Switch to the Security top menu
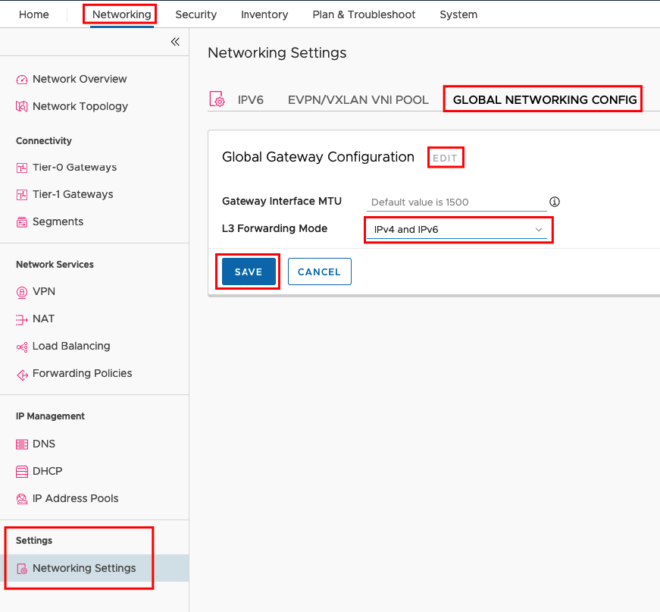Screen dimensions: 660x612 point(196,15)
